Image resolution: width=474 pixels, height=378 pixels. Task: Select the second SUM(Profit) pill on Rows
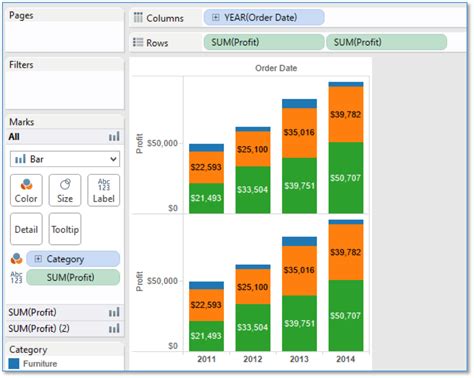386,42
